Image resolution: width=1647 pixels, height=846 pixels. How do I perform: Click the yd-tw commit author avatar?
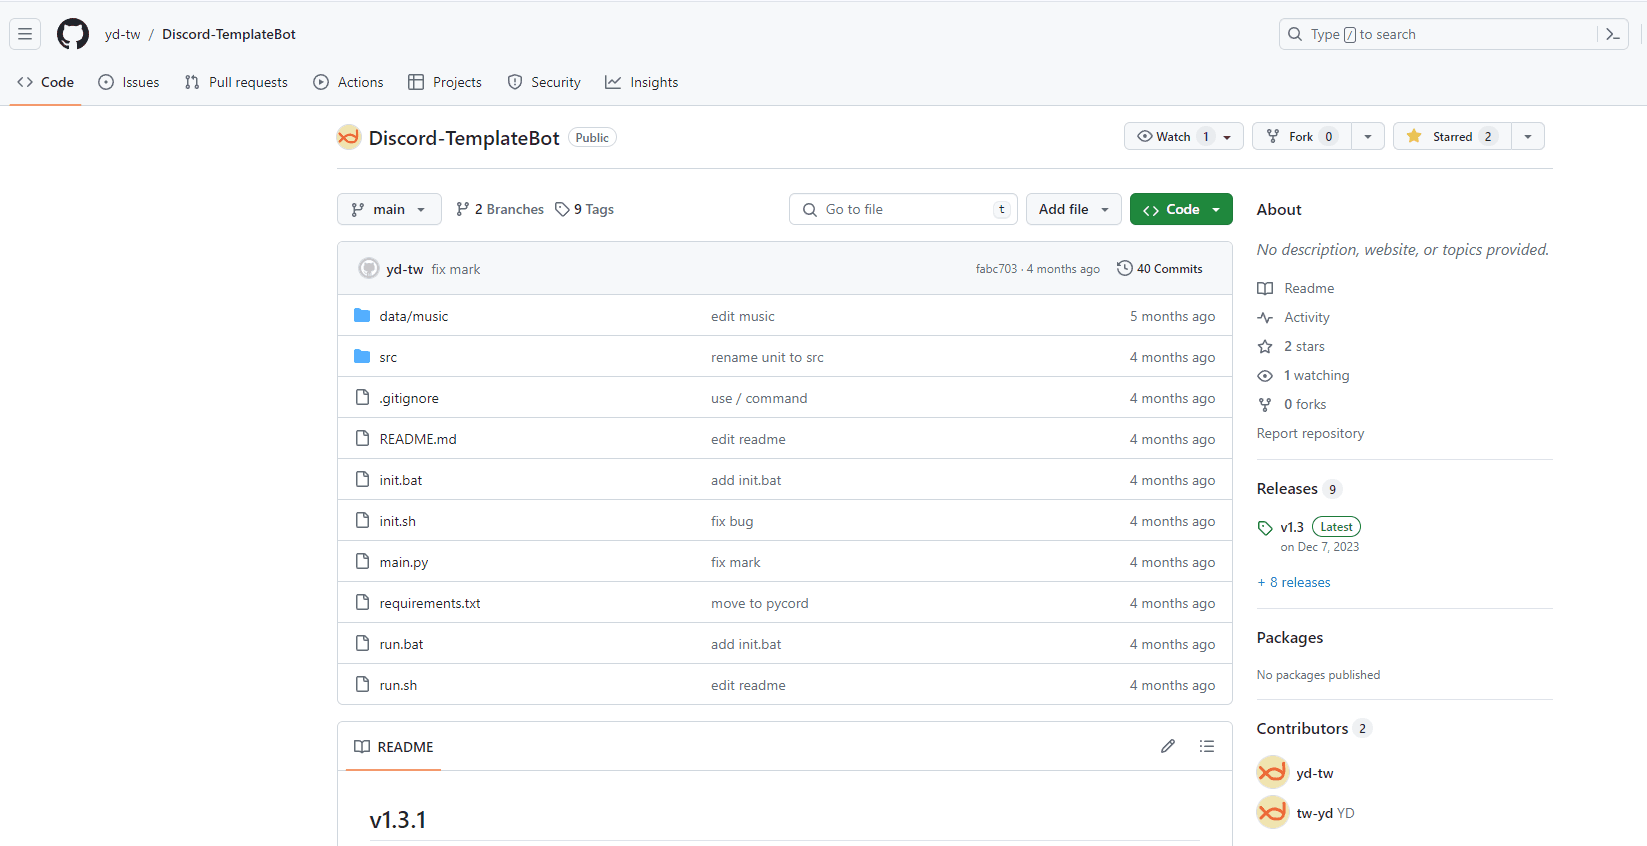[x=369, y=268]
